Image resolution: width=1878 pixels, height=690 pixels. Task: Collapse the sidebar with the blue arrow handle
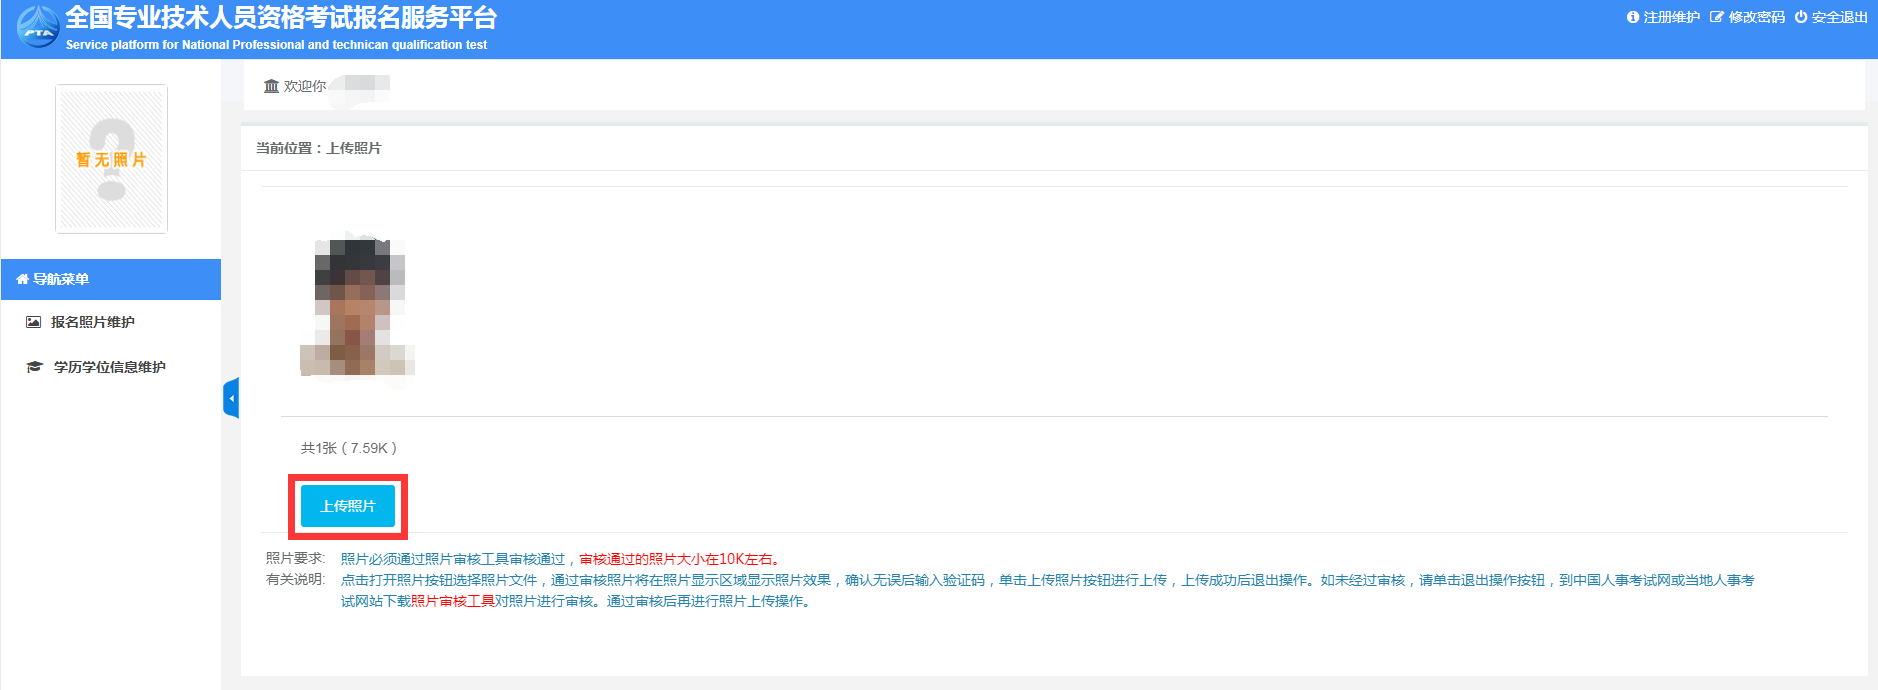coord(231,398)
